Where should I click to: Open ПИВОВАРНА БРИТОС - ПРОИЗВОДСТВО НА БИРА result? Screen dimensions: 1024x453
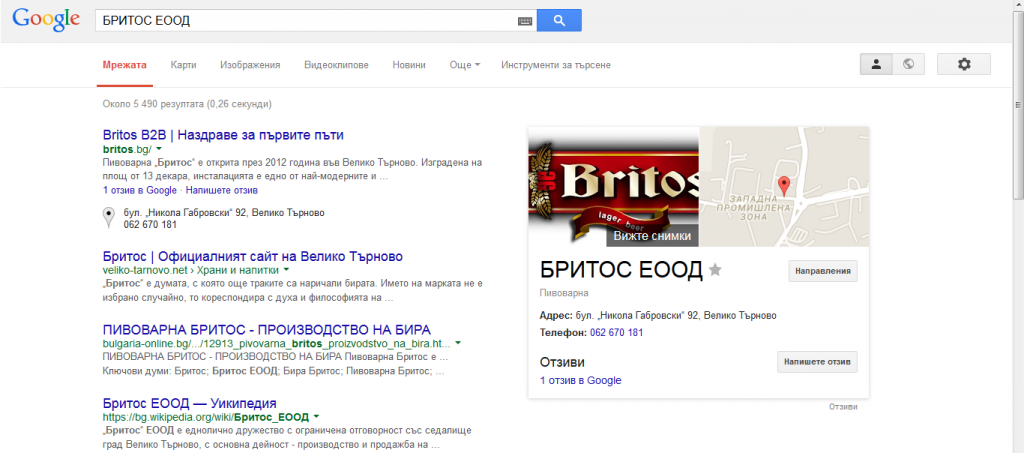(267, 329)
